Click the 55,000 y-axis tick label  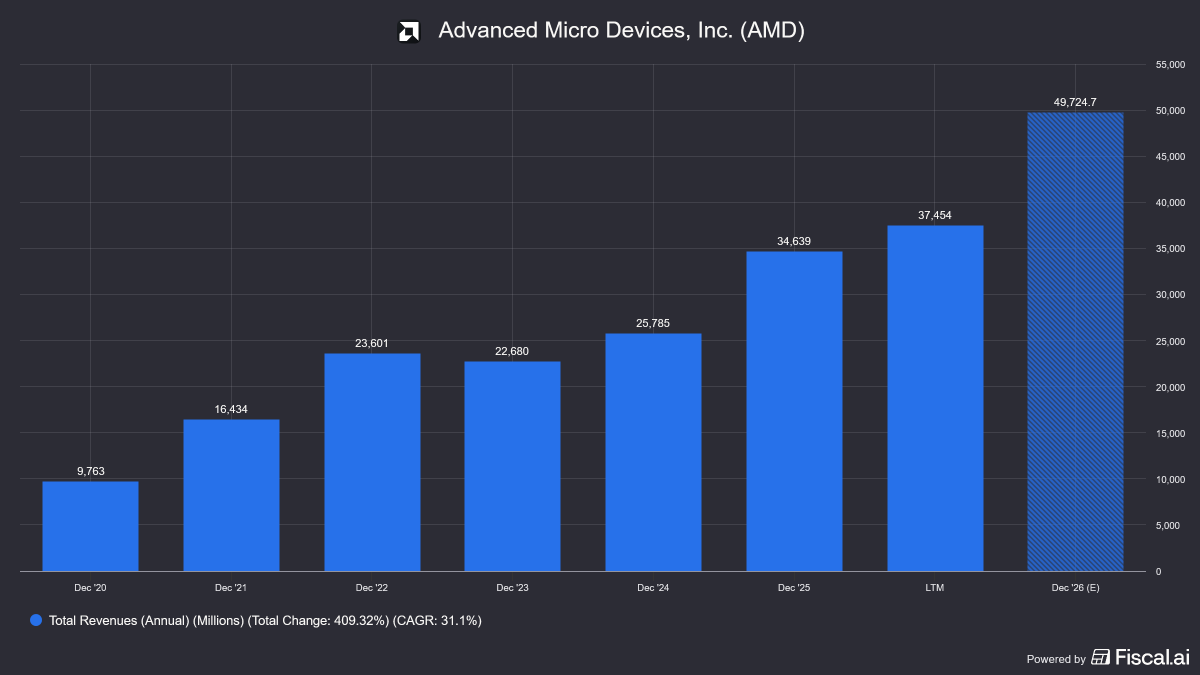(x=1171, y=64)
